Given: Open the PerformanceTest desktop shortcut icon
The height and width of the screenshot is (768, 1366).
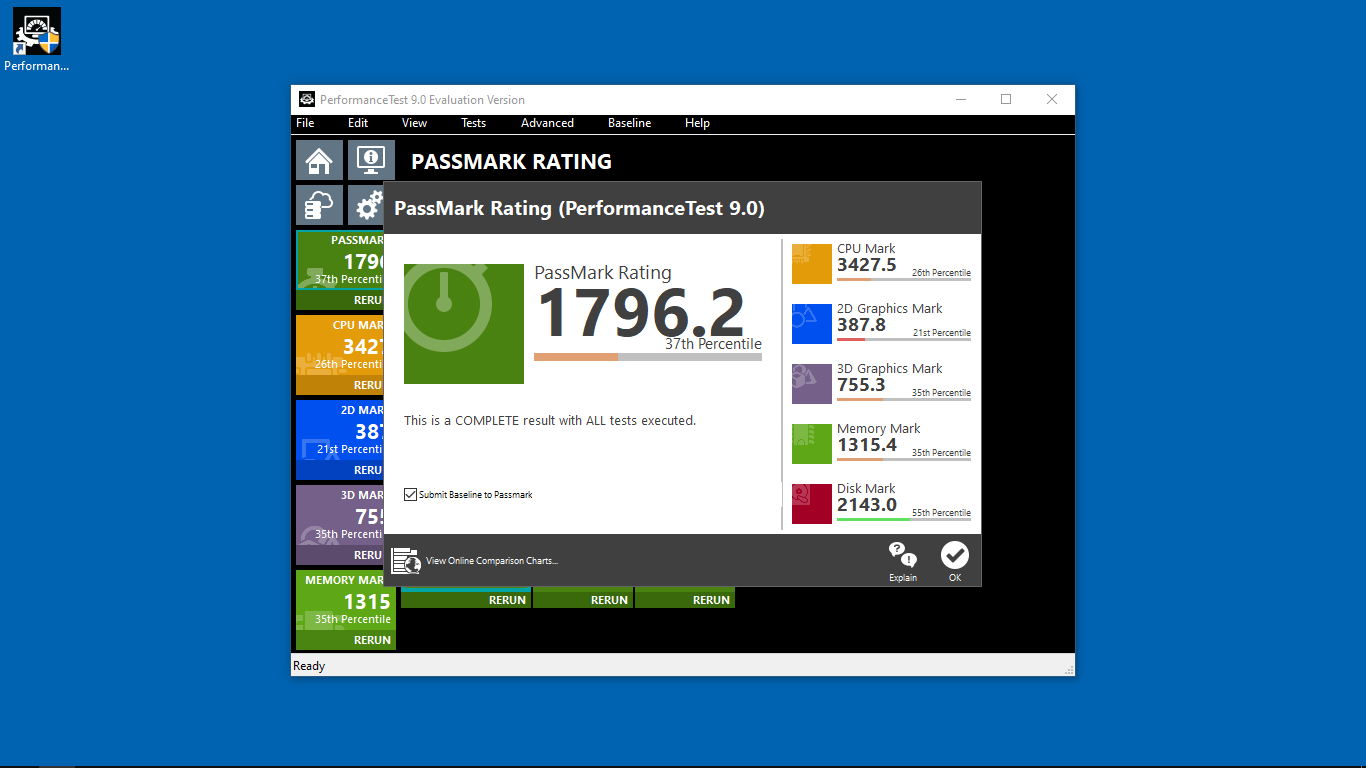Looking at the screenshot, I should (36, 40).
